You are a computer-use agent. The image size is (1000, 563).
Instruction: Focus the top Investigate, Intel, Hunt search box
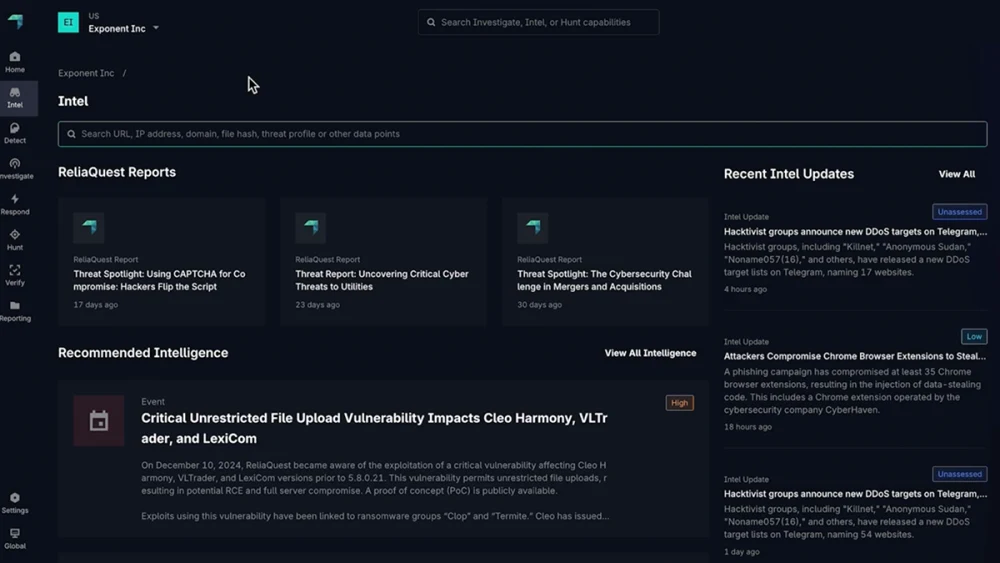tap(538, 22)
